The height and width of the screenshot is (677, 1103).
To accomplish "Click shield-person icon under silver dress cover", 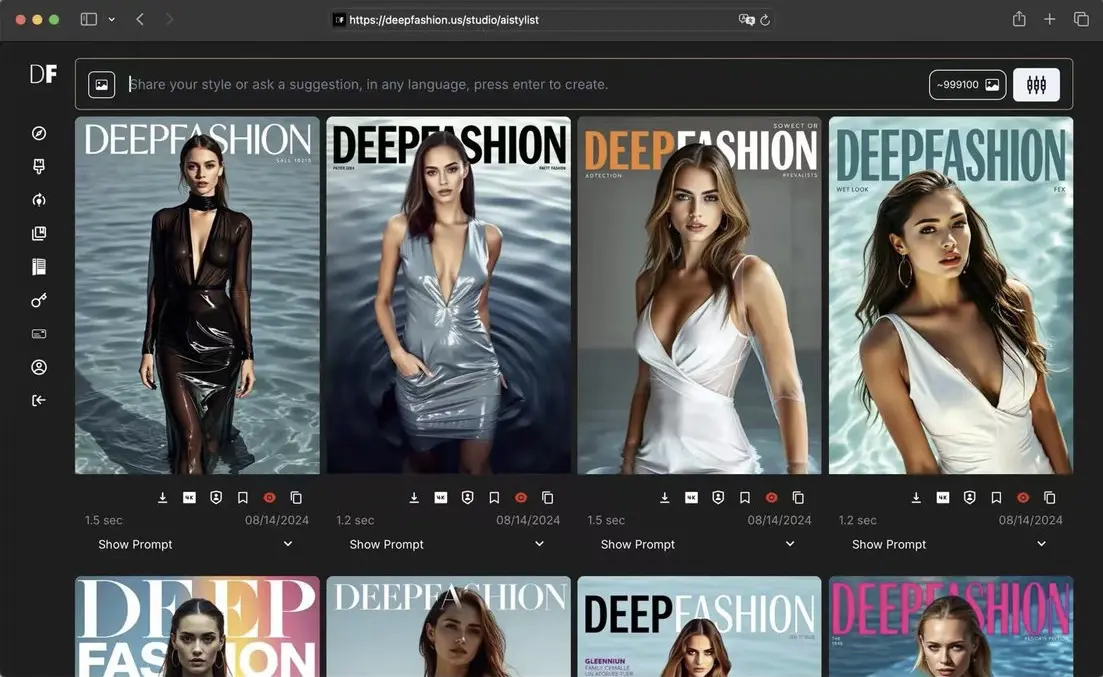I will click(468, 498).
